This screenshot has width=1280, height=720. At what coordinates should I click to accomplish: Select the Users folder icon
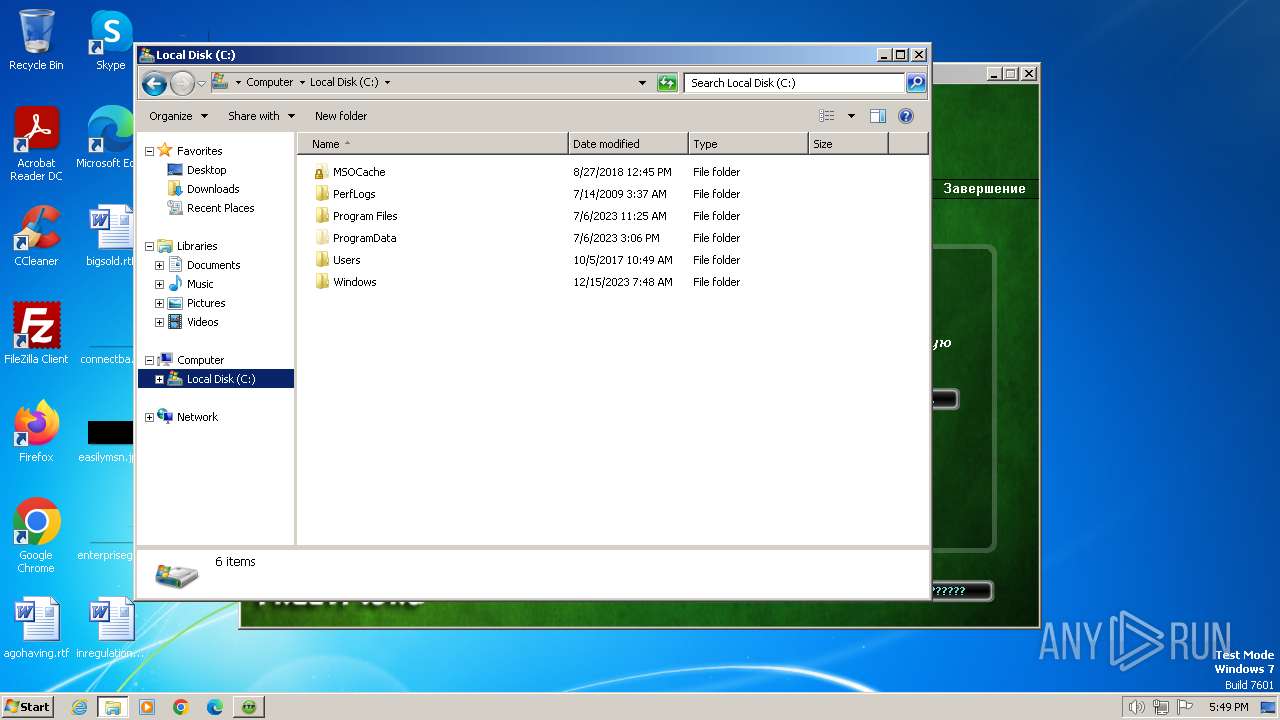pyautogui.click(x=321, y=260)
